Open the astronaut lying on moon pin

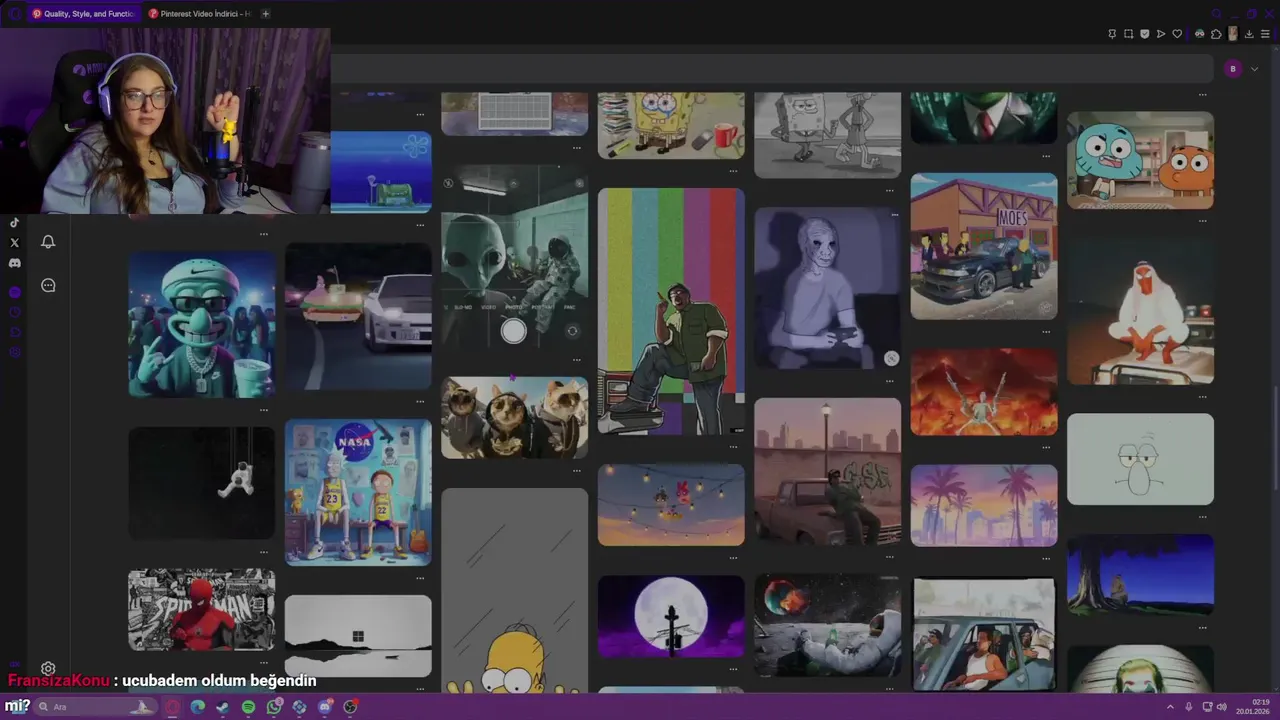(x=827, y=625)
